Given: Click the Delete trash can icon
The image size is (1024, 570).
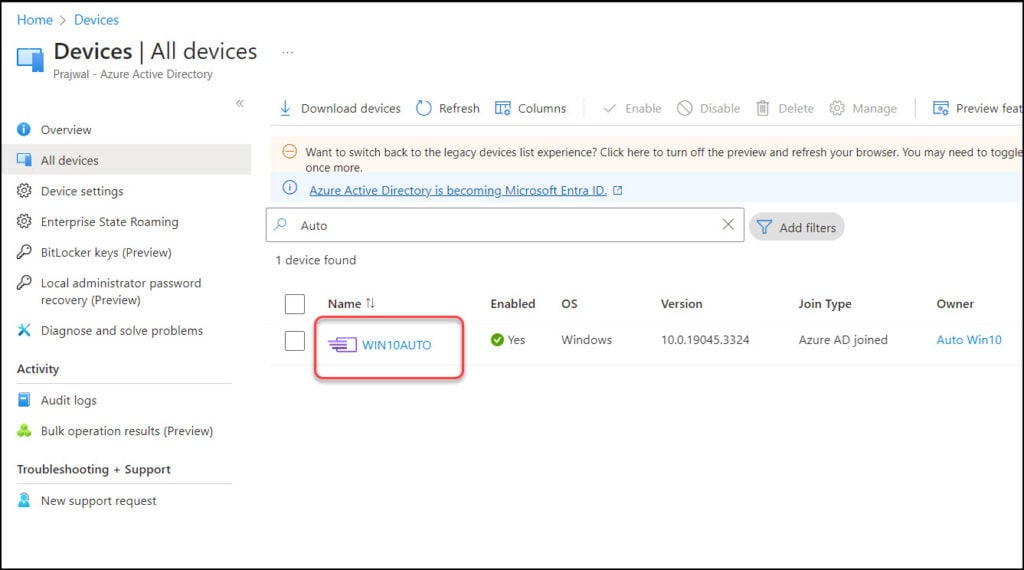Looking at the screenshot, I should tap(762, 108).
